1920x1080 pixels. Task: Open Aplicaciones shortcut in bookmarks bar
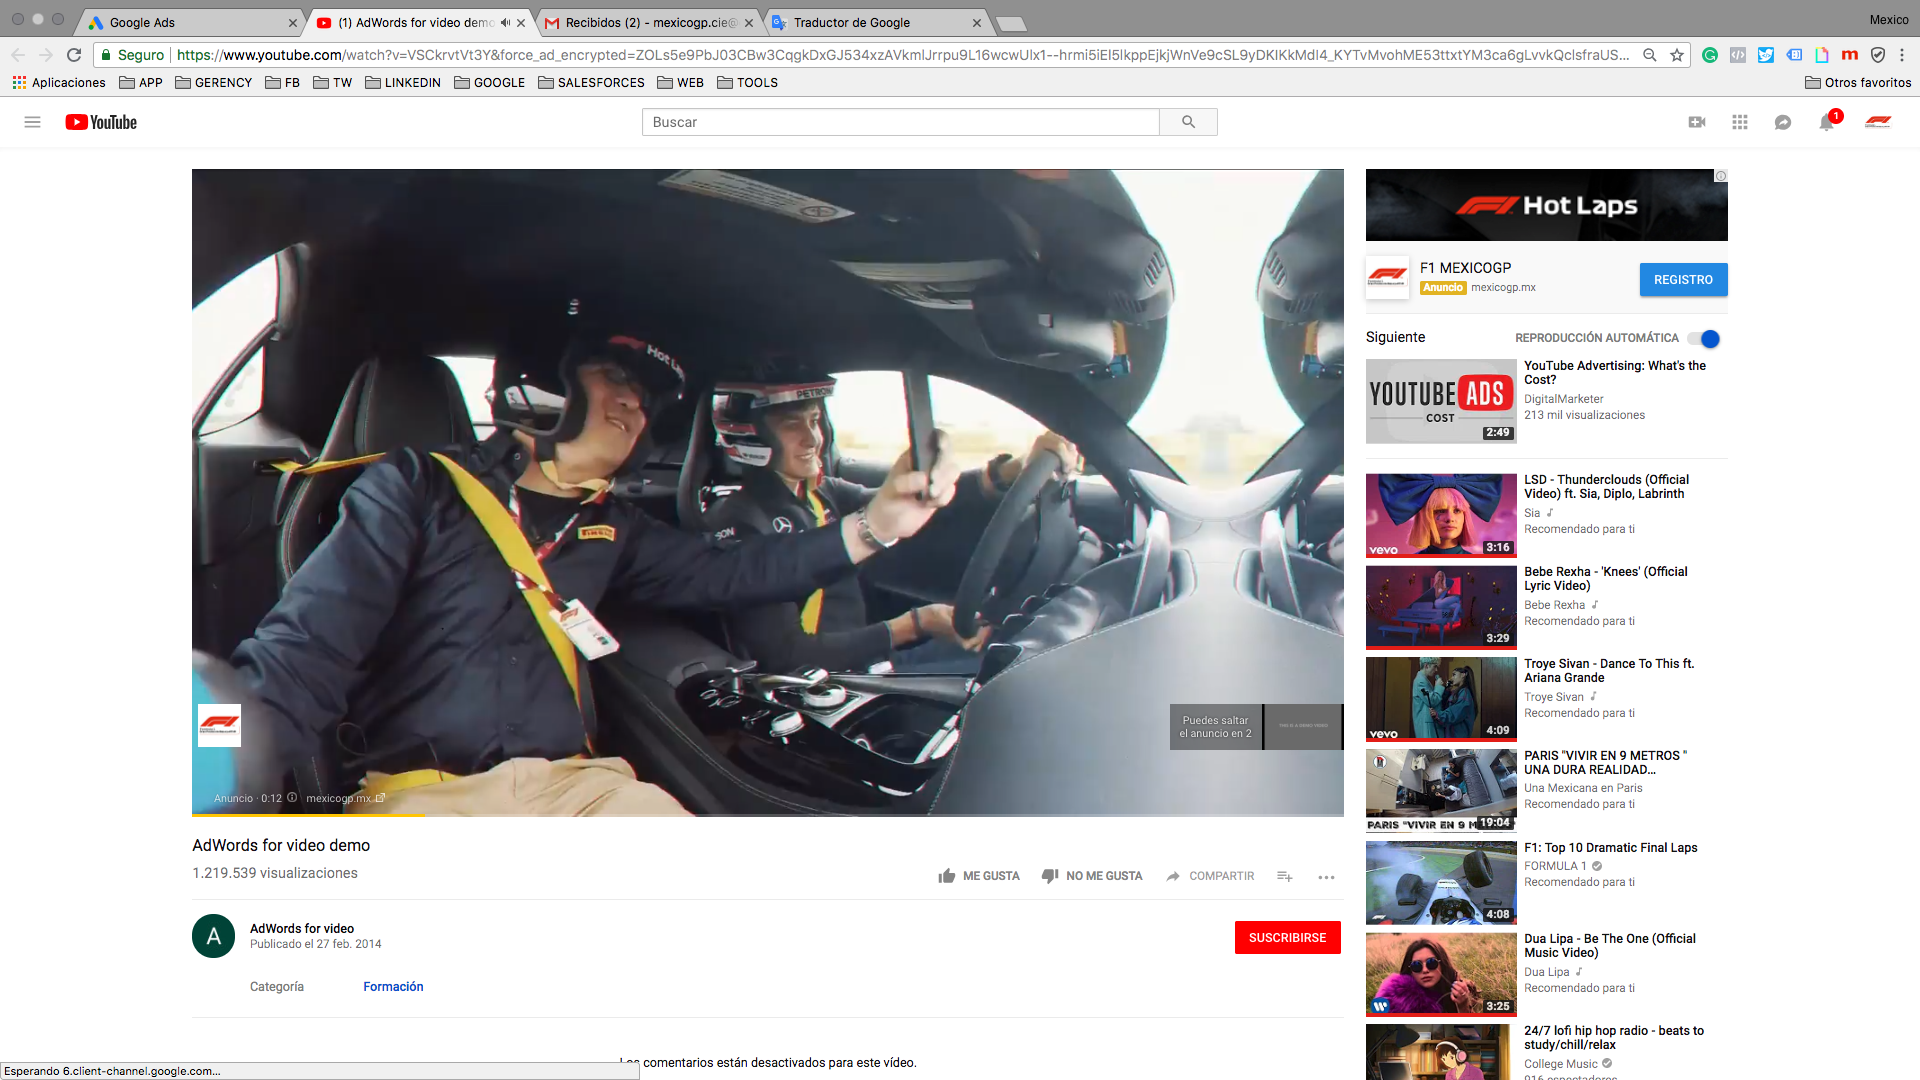click(x=59, y=83)
